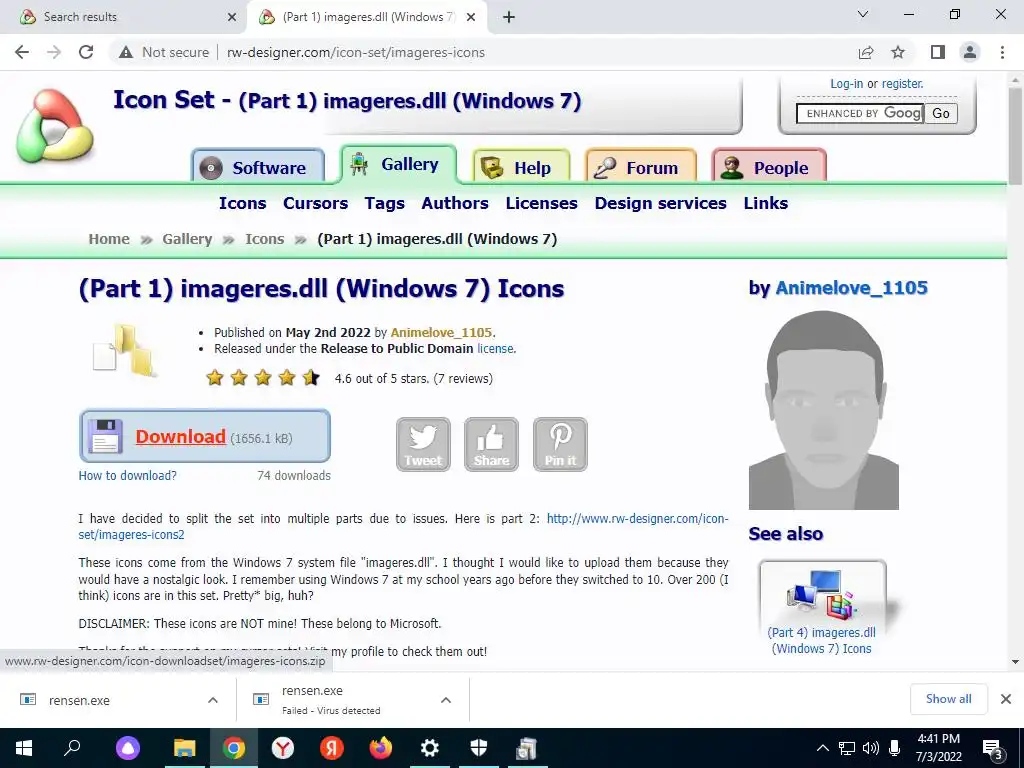The height and width of the screenshot is (768, 1024).
Task: Show hidden system tray icons
Action: coord(823,748)
